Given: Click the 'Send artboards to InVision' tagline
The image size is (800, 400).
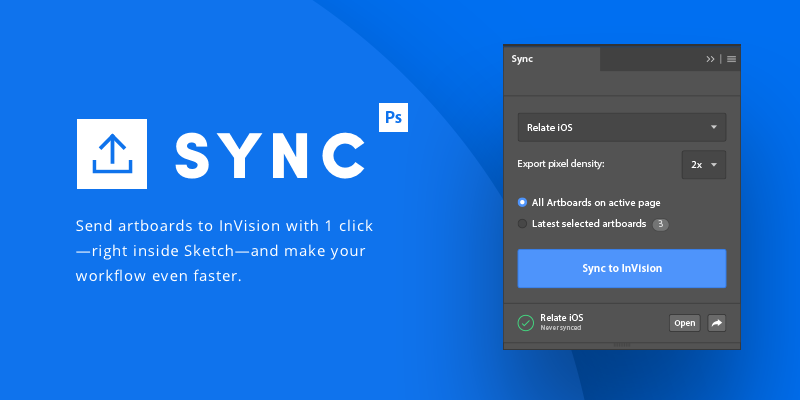Looking at the screenshot, I should tap(224, 251).
